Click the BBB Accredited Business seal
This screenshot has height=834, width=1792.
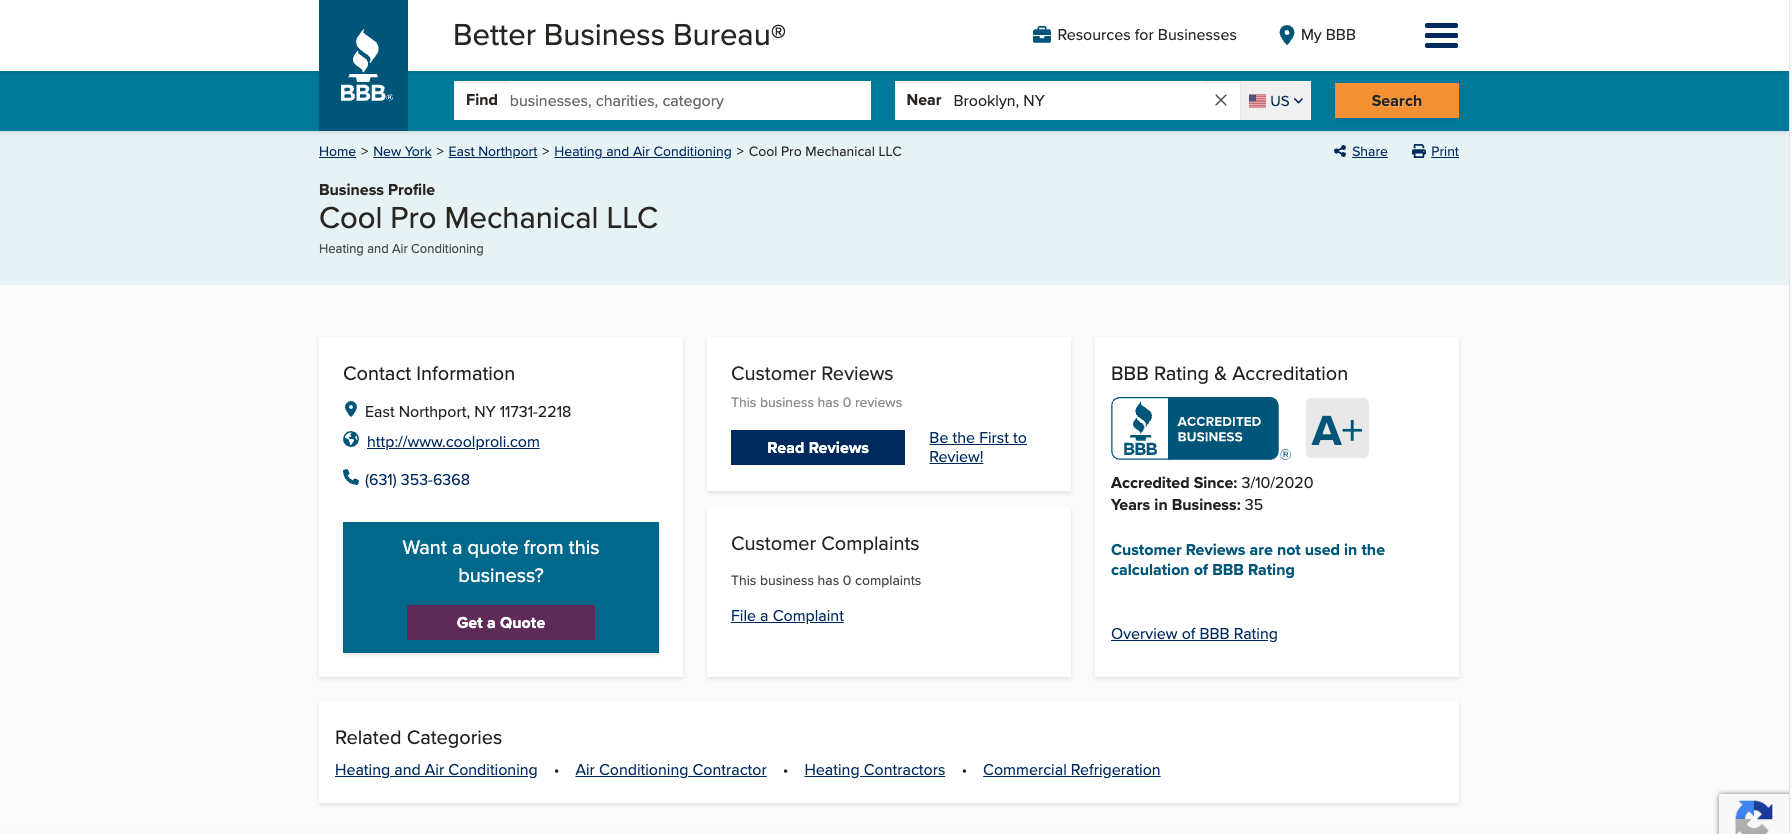click(x=1195, y=428)
